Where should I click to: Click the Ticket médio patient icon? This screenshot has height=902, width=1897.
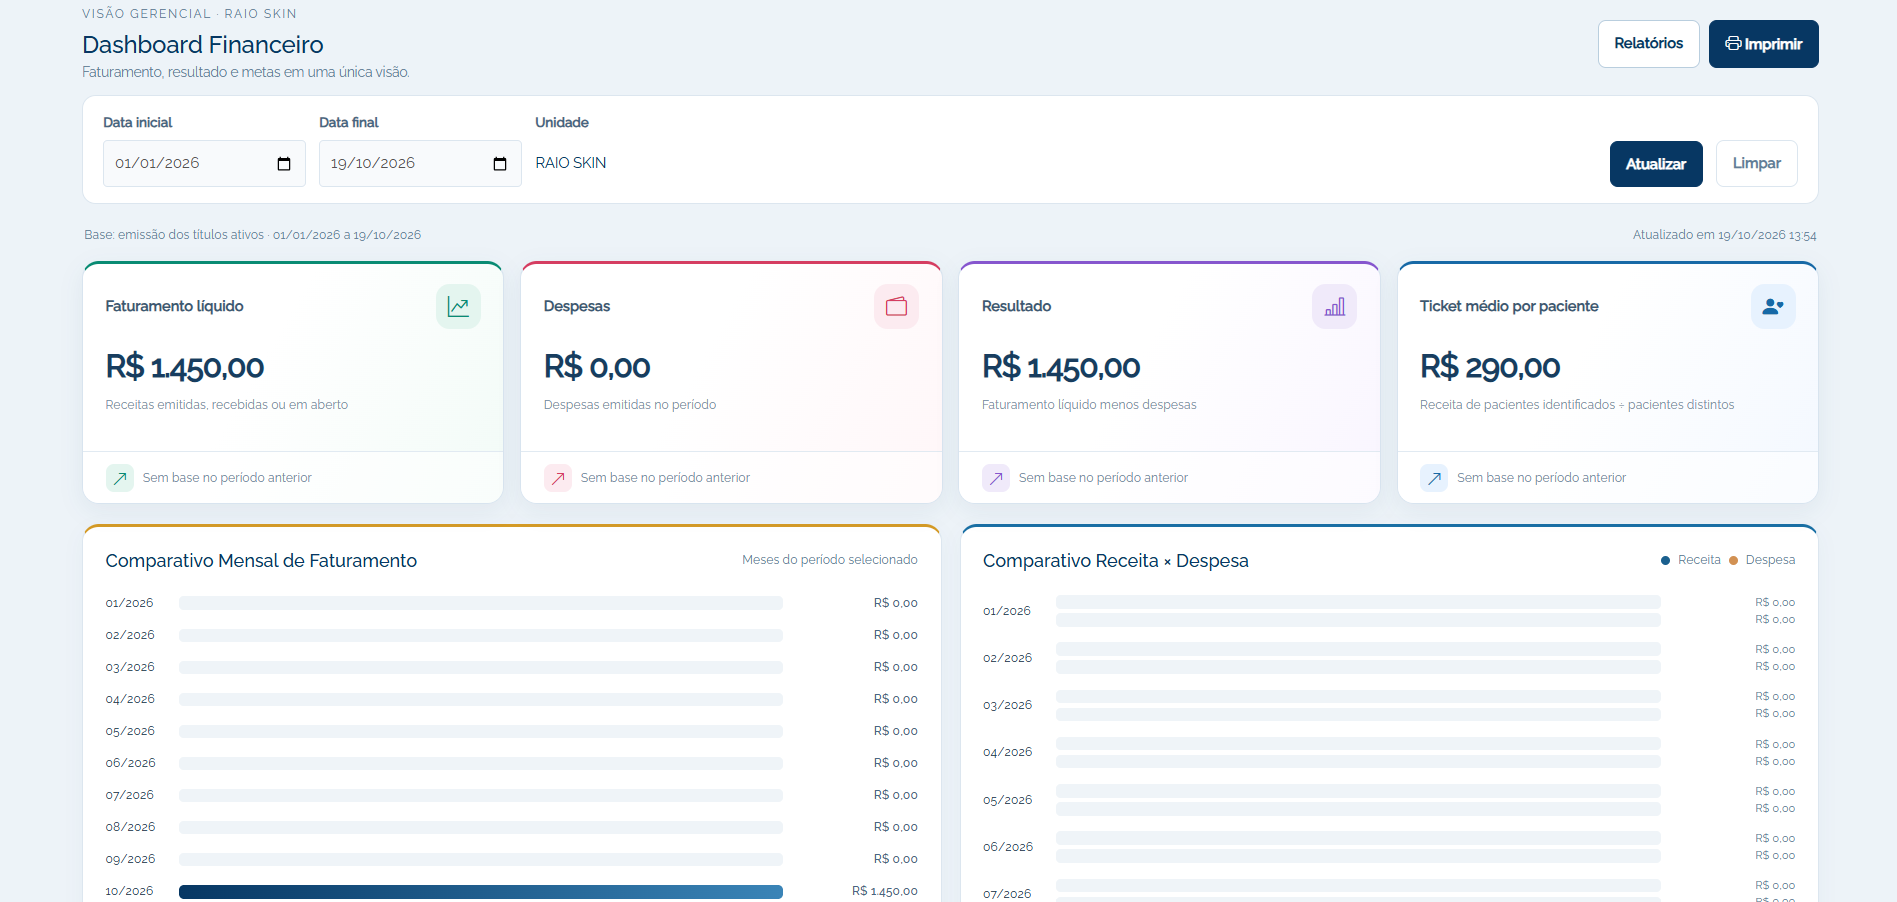click(1773, 306)
